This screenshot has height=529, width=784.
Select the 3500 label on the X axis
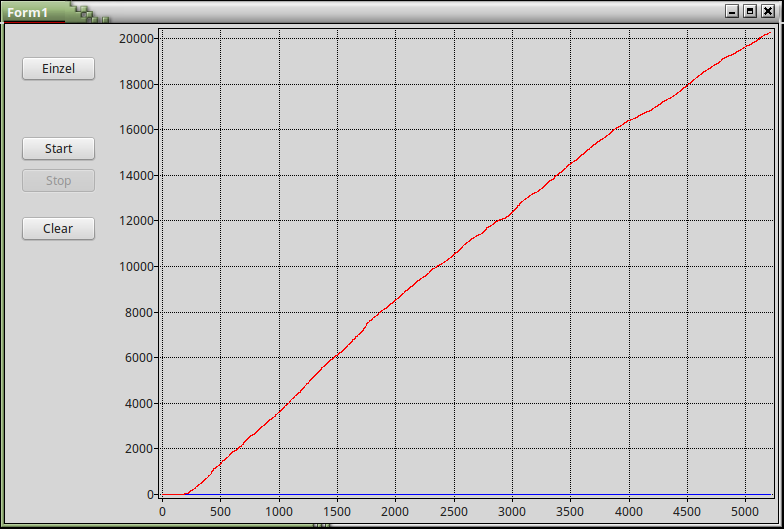(571, 511)
